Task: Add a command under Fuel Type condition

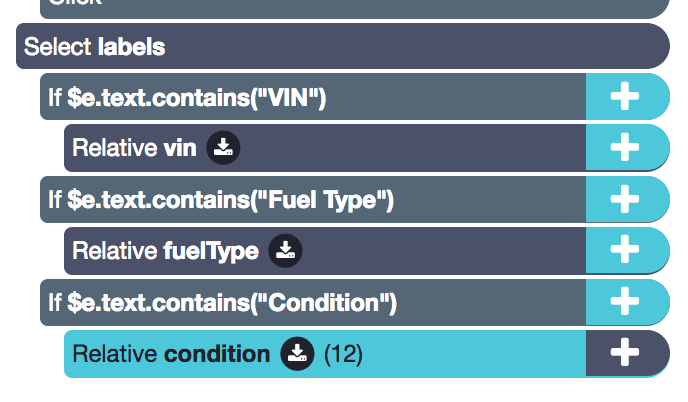Action: [627, 199]
